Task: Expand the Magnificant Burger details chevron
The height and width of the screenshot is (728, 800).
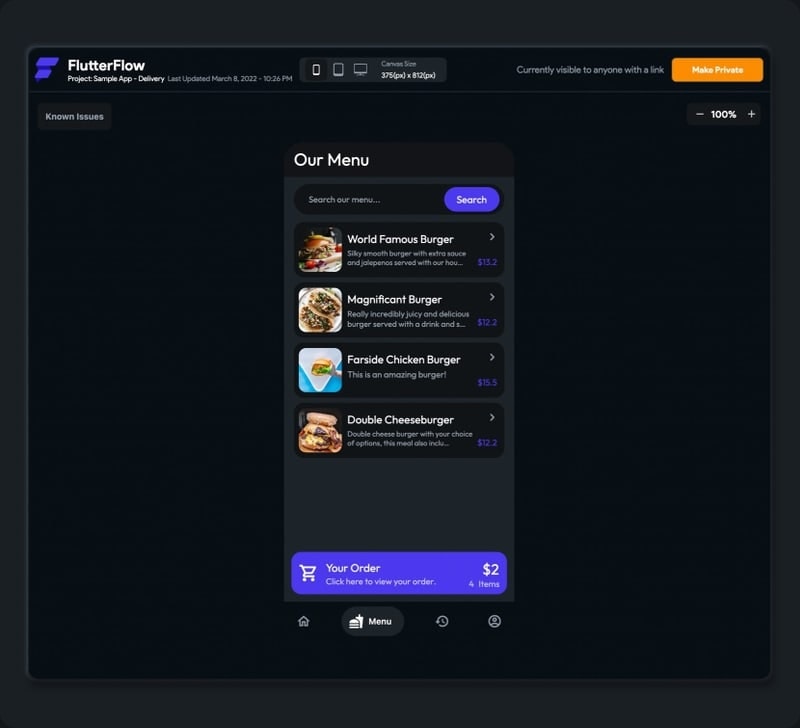Action: 490,298
